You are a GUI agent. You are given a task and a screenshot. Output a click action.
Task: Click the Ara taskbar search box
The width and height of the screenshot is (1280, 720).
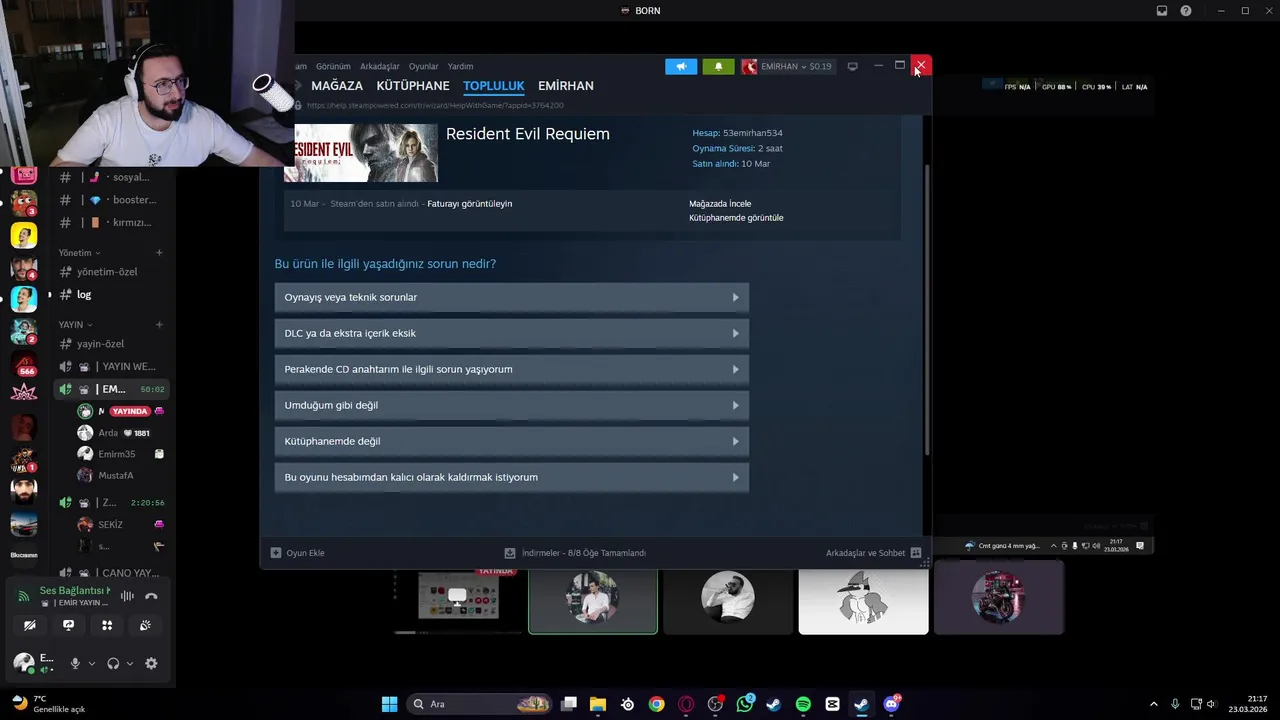coord(480,704)
